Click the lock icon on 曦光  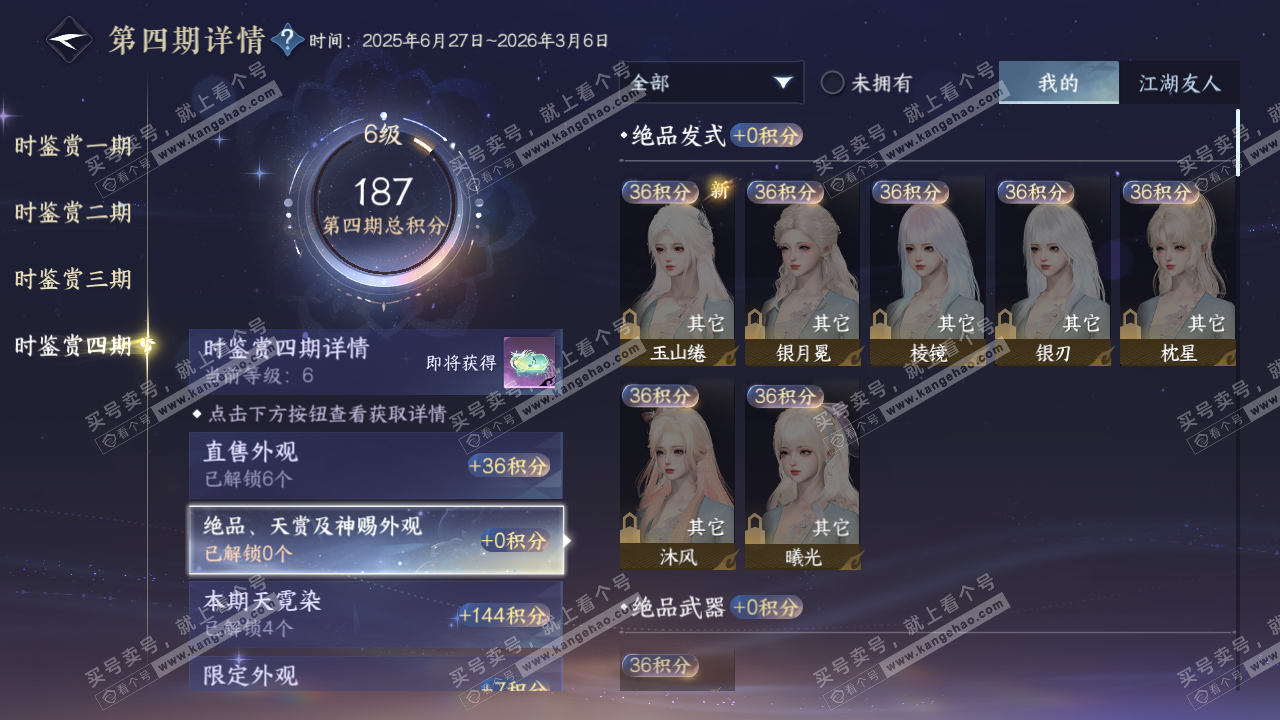click(x=756, y=527)
